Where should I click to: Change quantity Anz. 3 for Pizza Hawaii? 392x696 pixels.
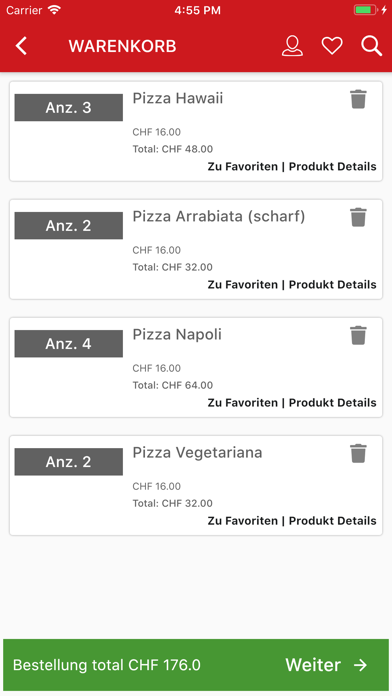pyautogui.click(x=68, y=107)
